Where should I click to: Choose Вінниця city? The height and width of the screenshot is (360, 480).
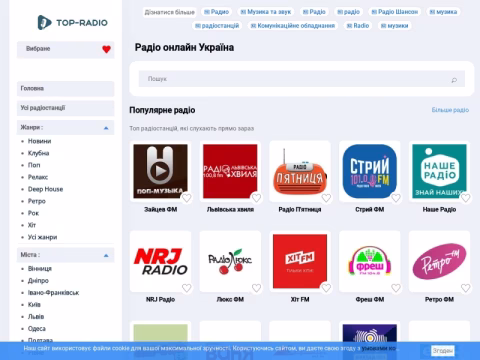[40, 269]
